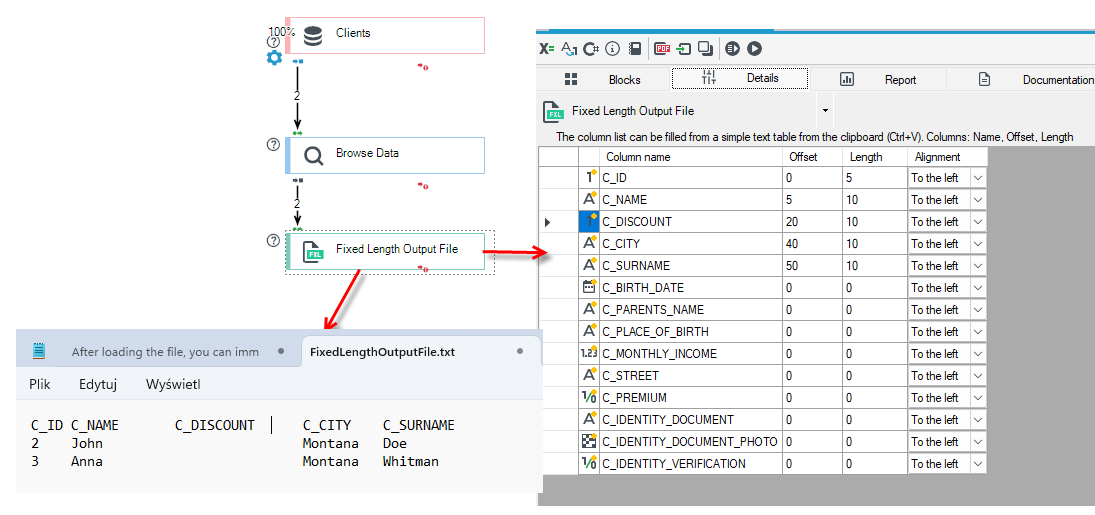Select the Browse Data block label
The width and height of the screenshot is (1095, 515).
[x=367, y=152]
